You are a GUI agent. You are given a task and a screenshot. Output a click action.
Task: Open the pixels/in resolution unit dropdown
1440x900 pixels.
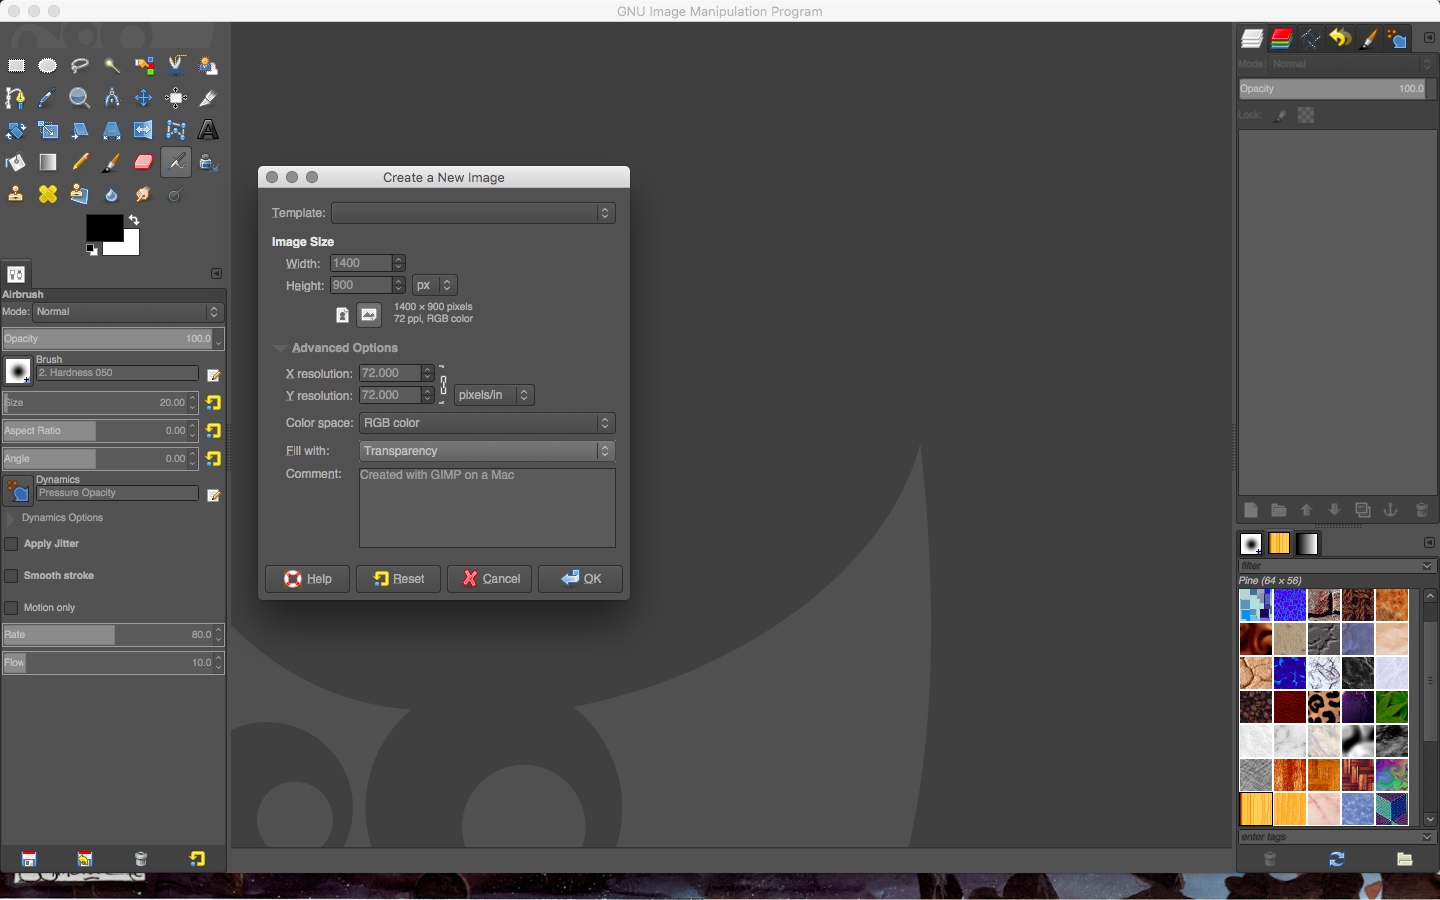(x=494, y=395)
